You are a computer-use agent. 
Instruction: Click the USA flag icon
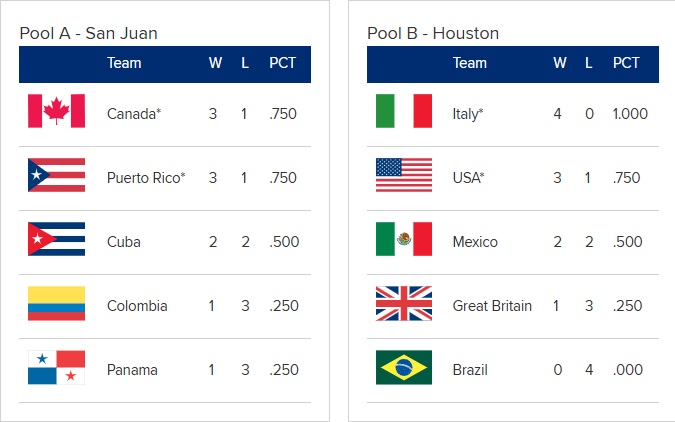coord(403,175)
